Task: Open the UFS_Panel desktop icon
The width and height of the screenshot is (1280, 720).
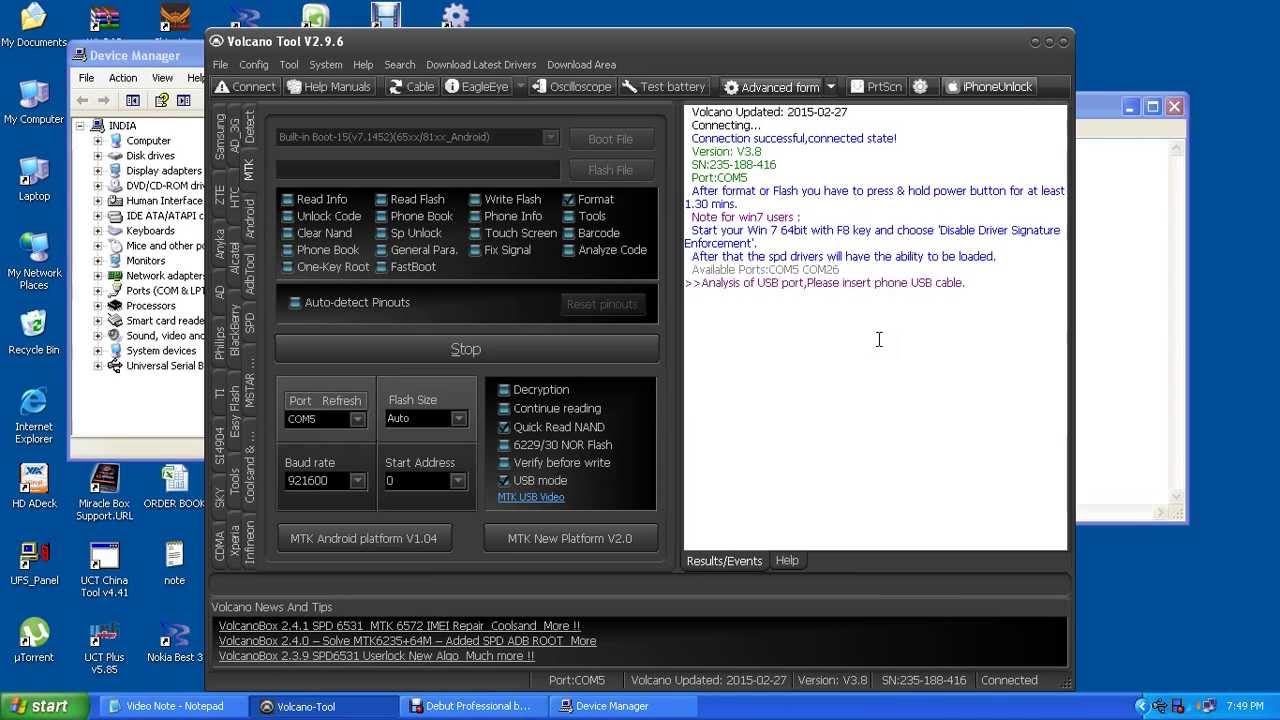Action: point(34,562)
